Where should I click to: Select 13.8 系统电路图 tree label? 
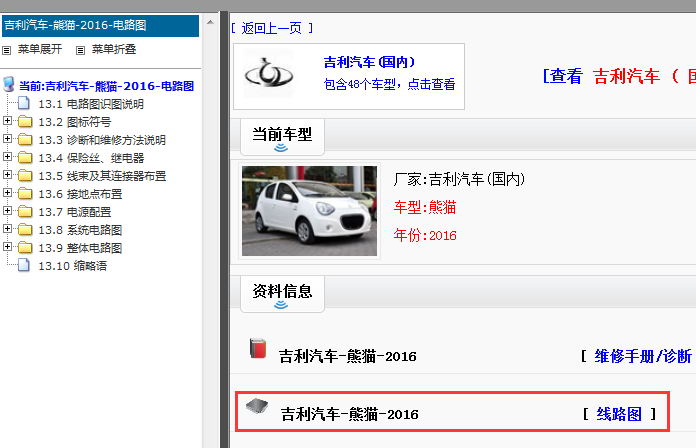pos(80,230)
